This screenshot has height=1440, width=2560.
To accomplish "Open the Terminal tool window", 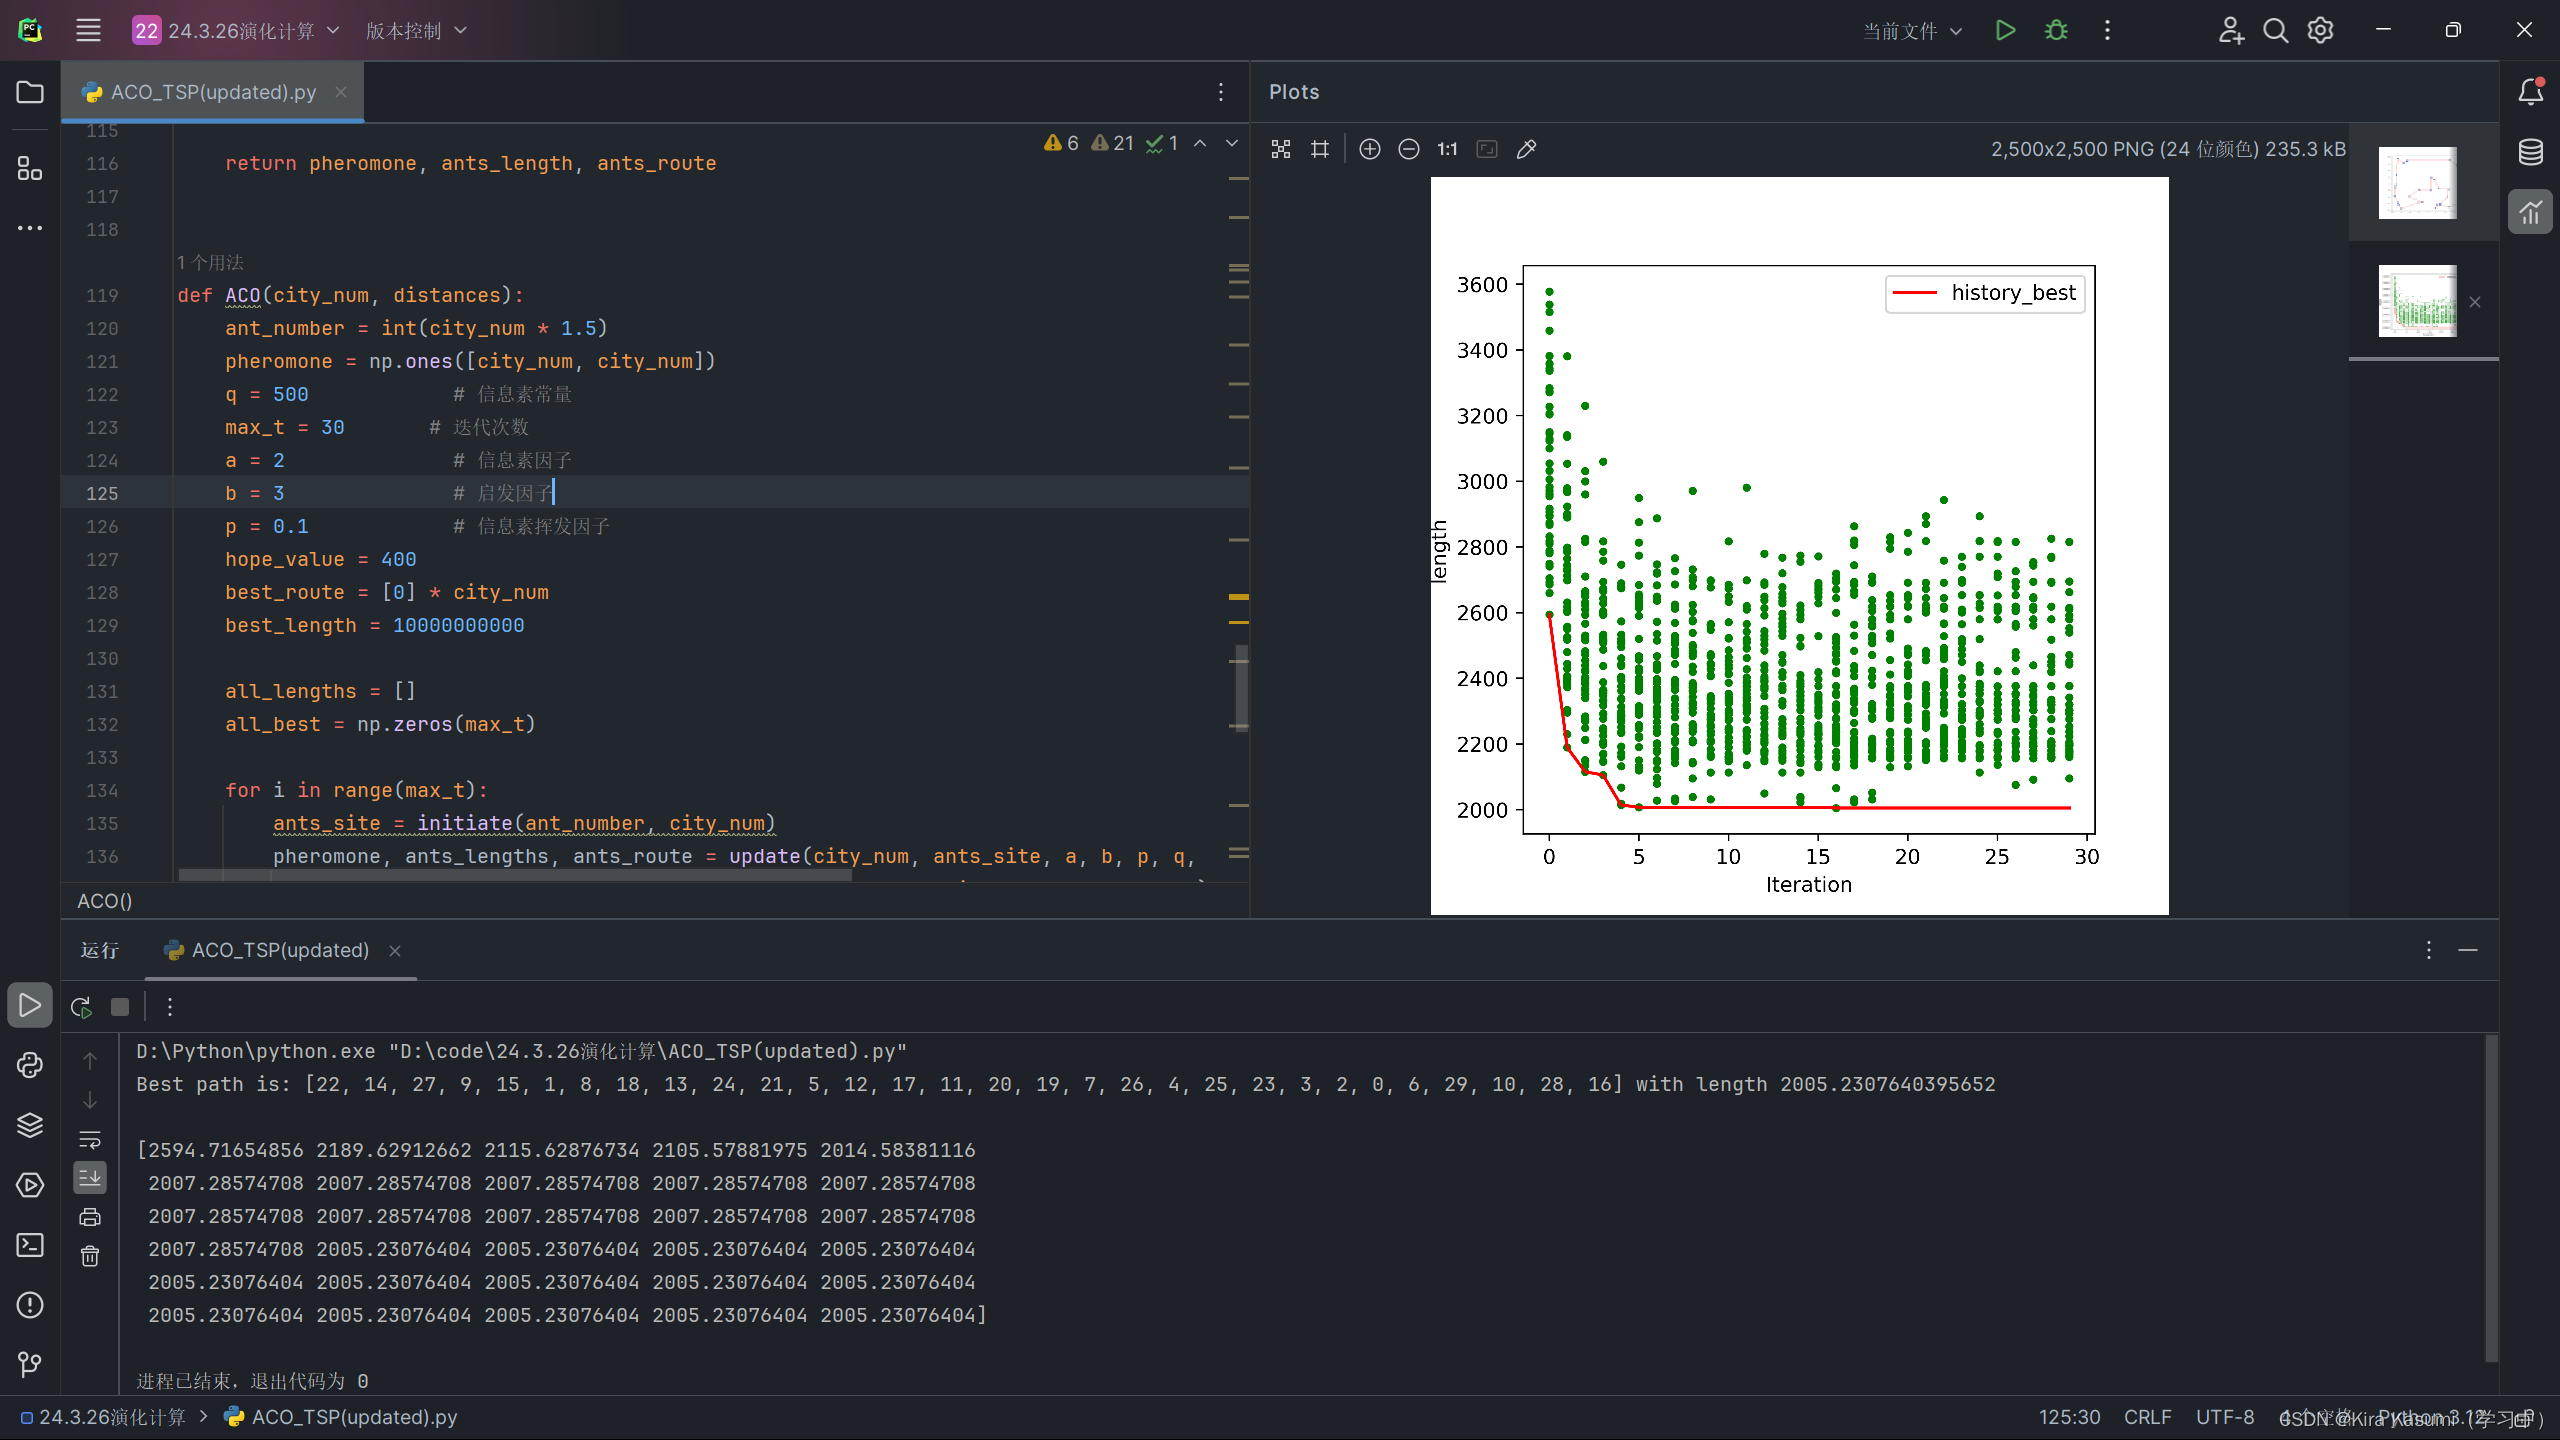I will point(30,1245).
